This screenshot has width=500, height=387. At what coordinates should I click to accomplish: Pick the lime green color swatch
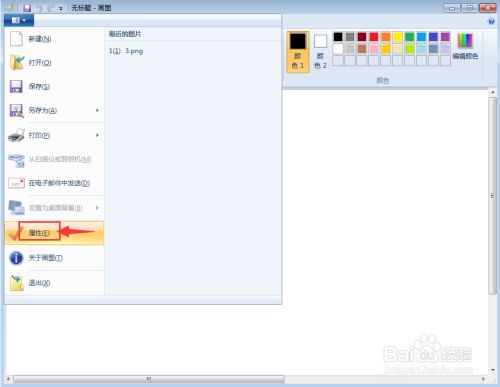410,49
